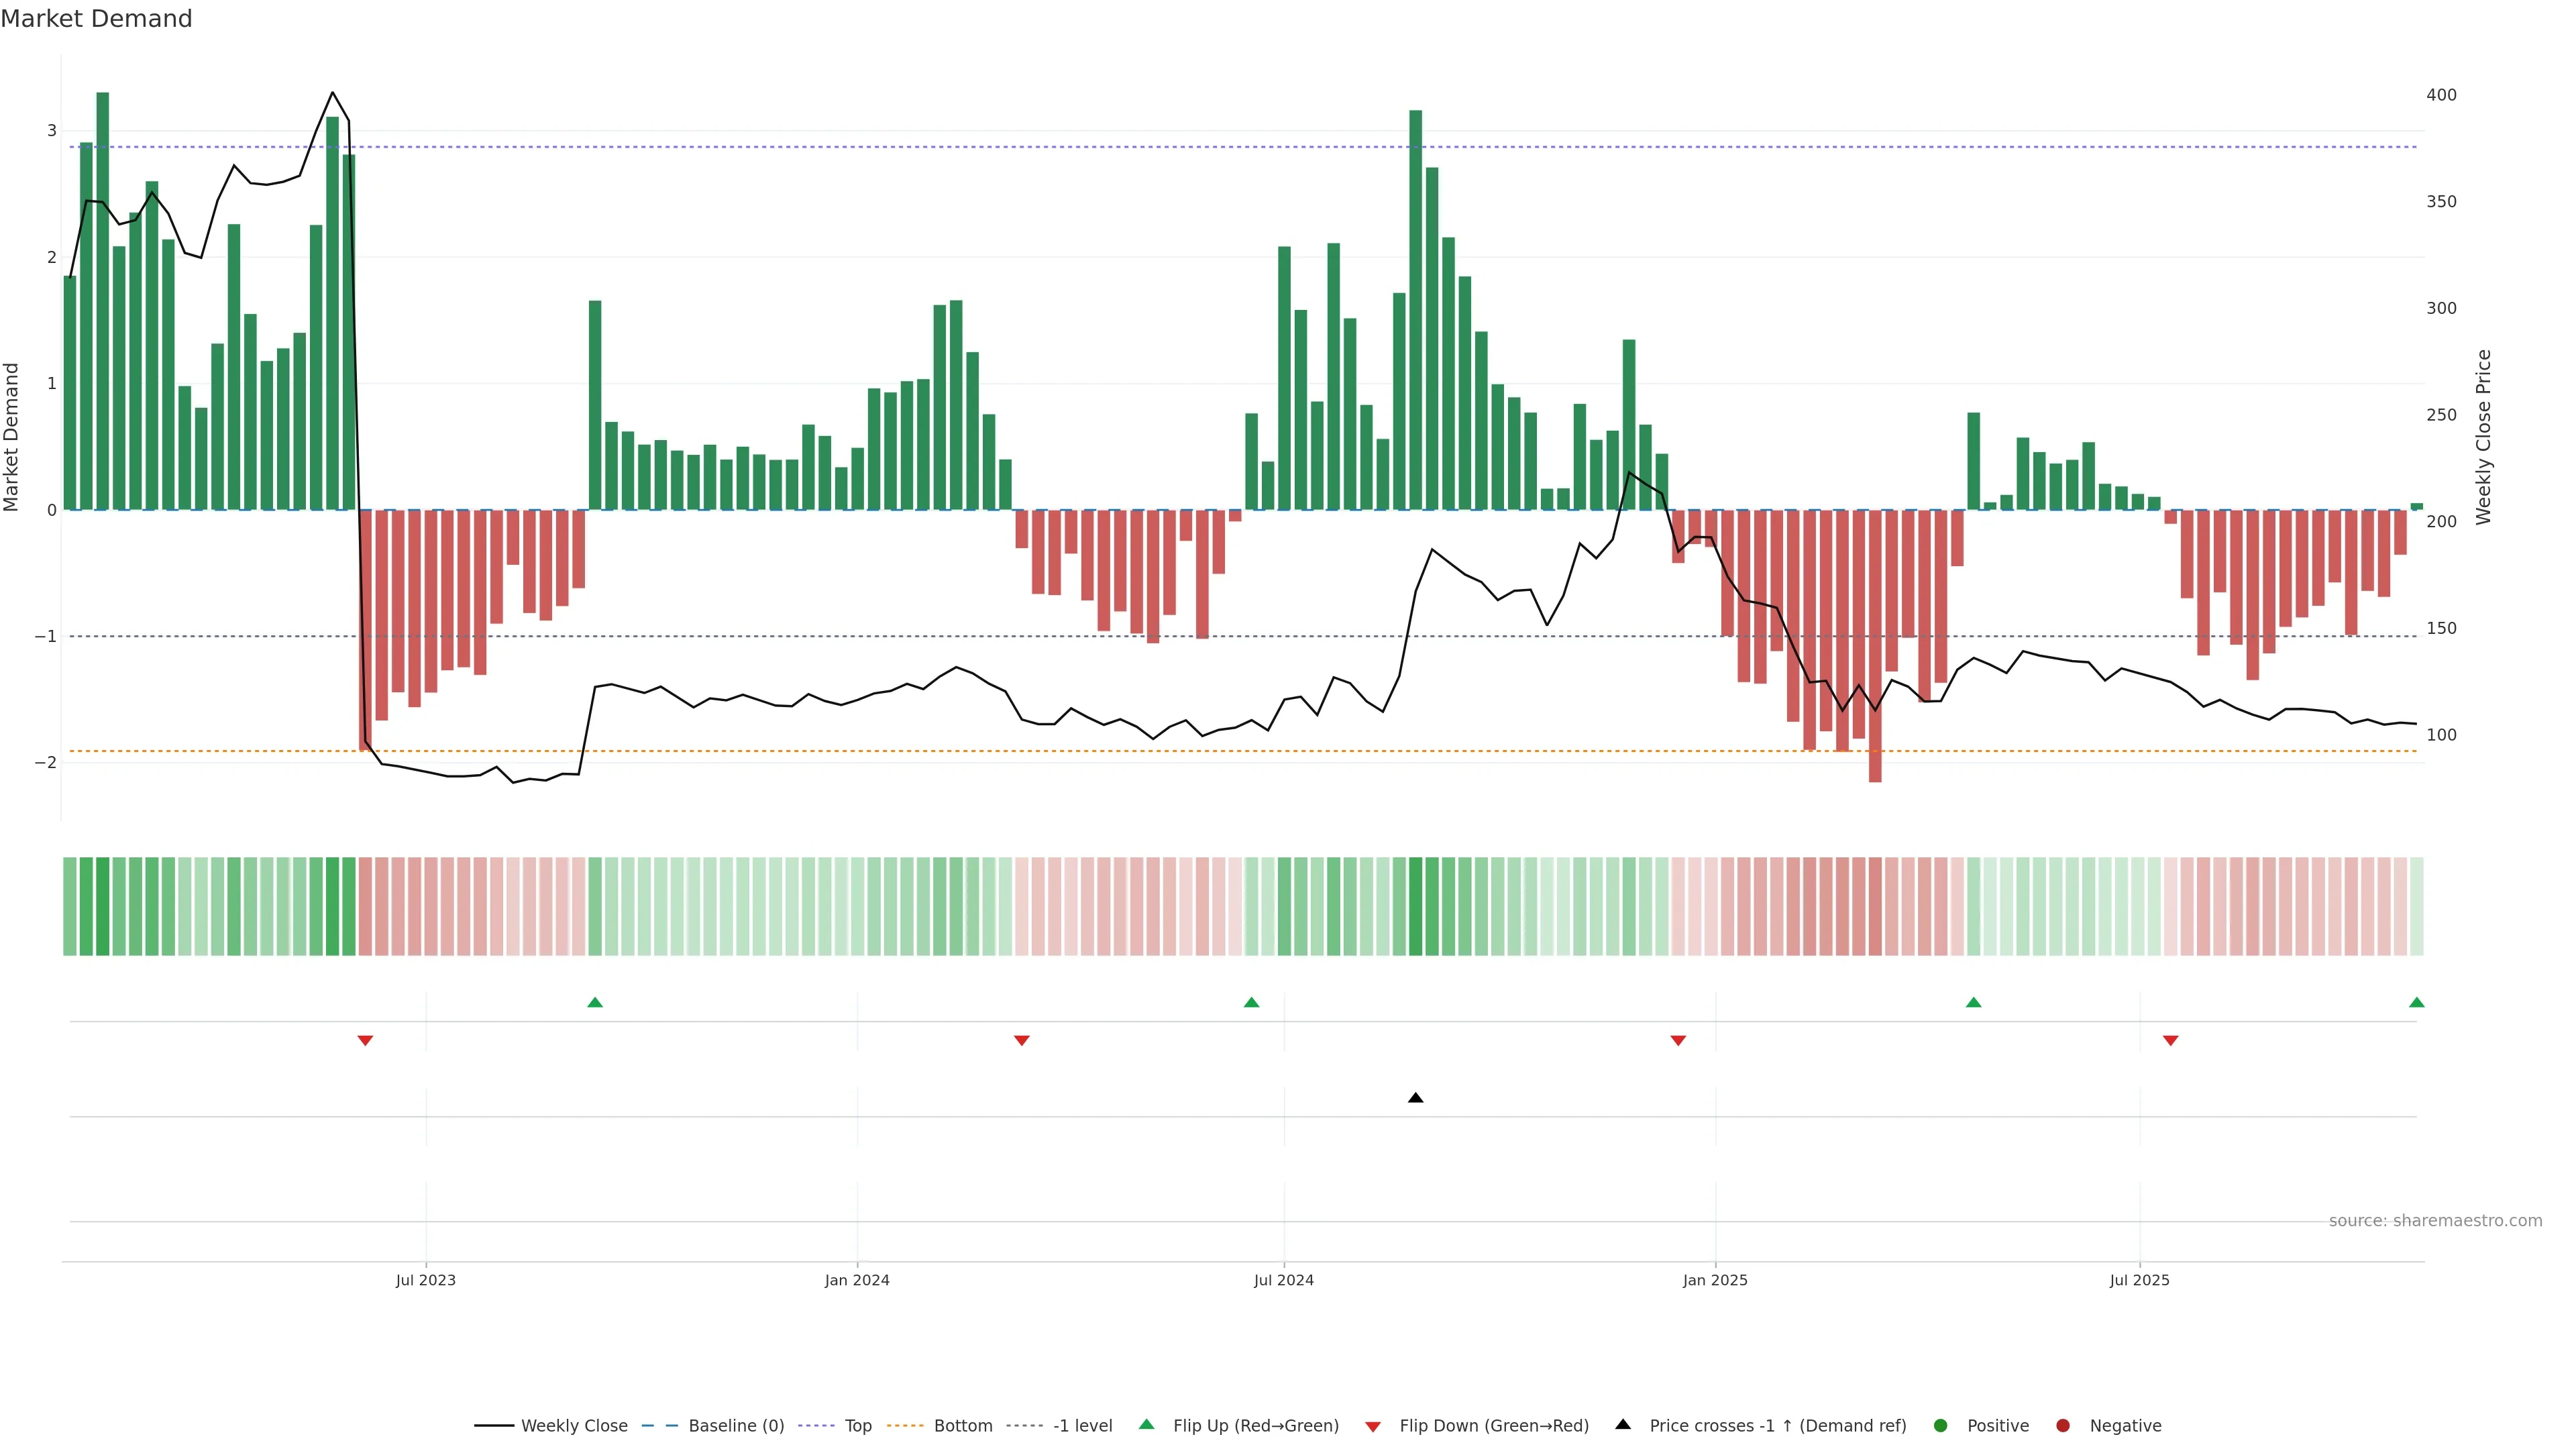Click the red Flip Down marker after Jul 2025
This screenshot has height=1449, width=2576.
click(2170, 1041)
